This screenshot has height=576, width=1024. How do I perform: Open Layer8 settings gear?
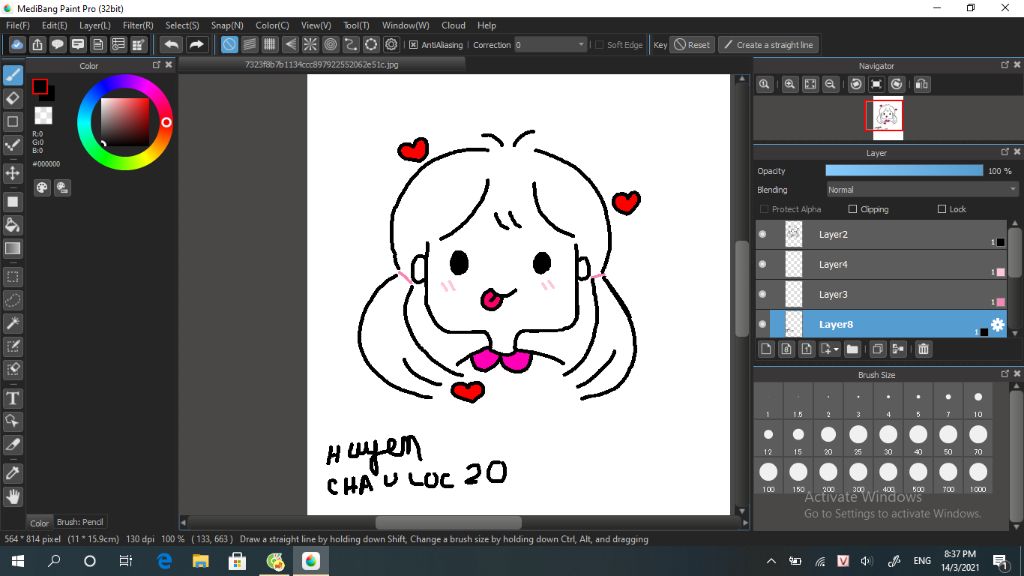click(x=997, y=325)
